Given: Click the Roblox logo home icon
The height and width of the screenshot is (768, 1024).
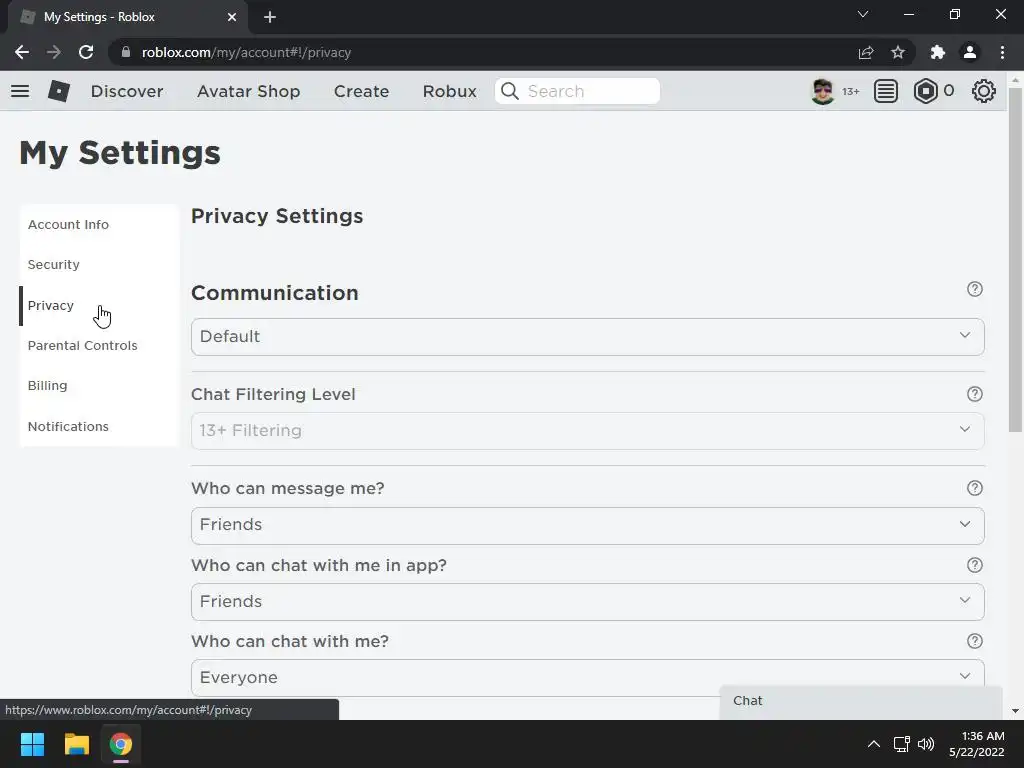Looking at the screenshot, I should click(x=59, y=91).
